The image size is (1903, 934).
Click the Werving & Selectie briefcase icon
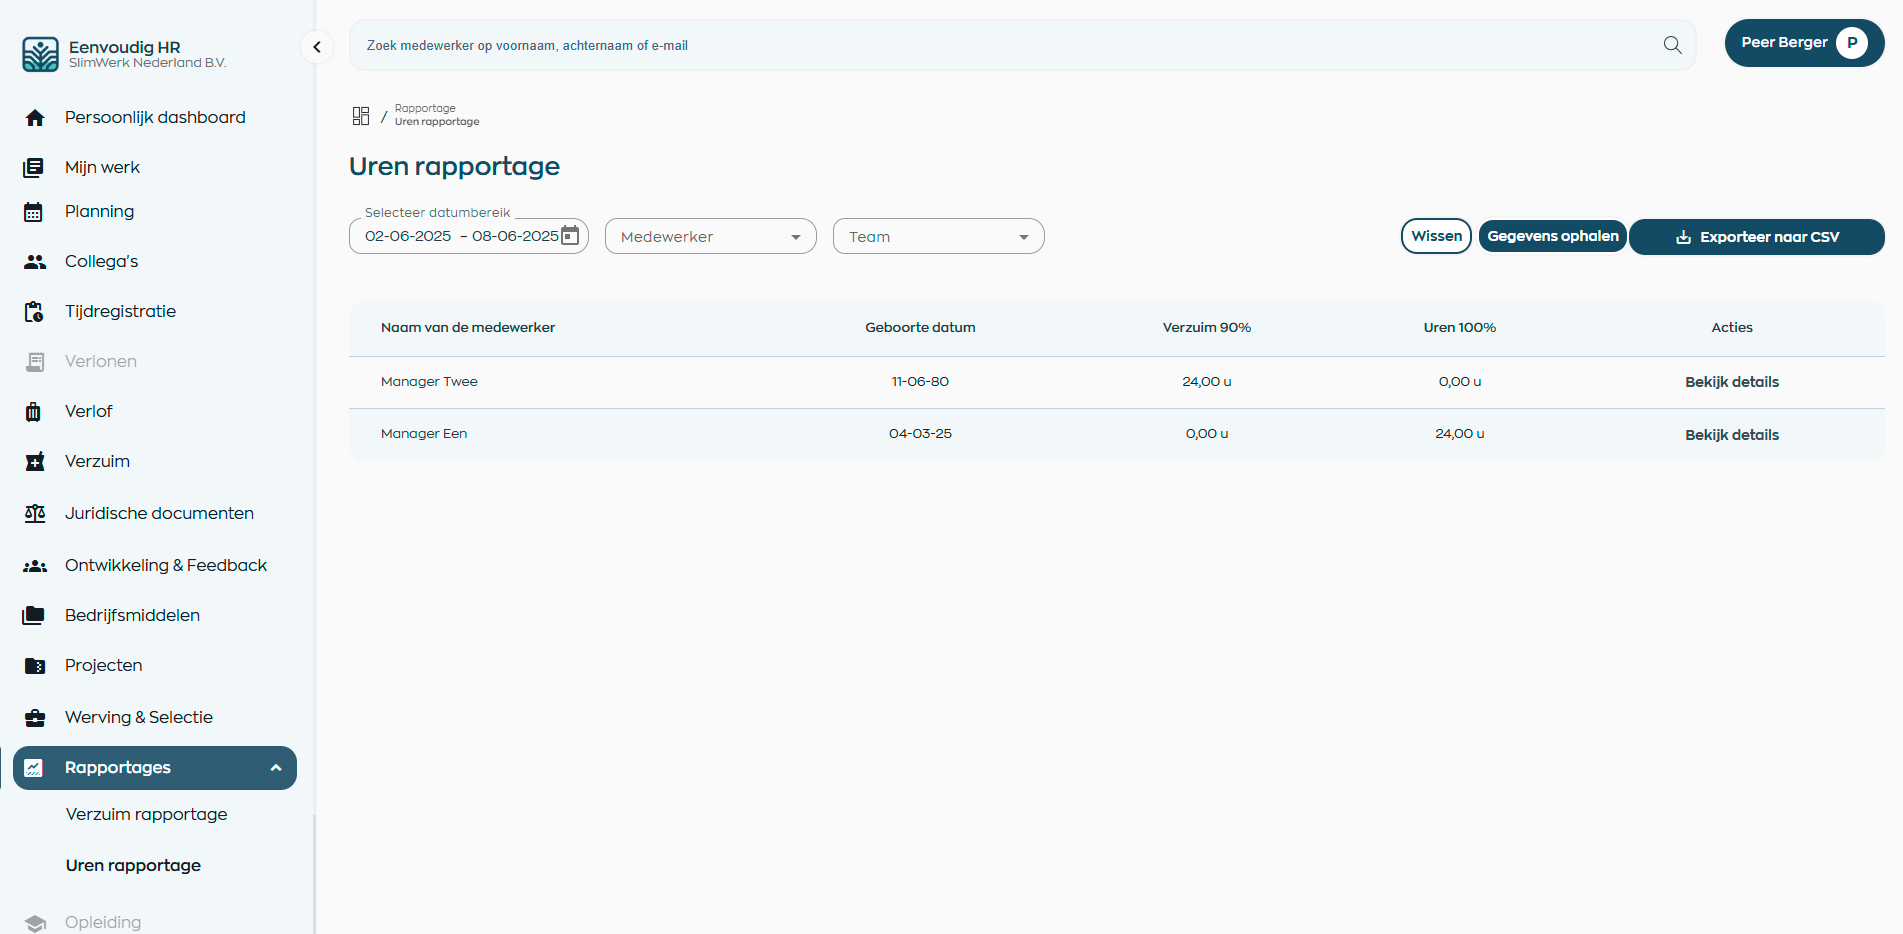tap(35, 718)
